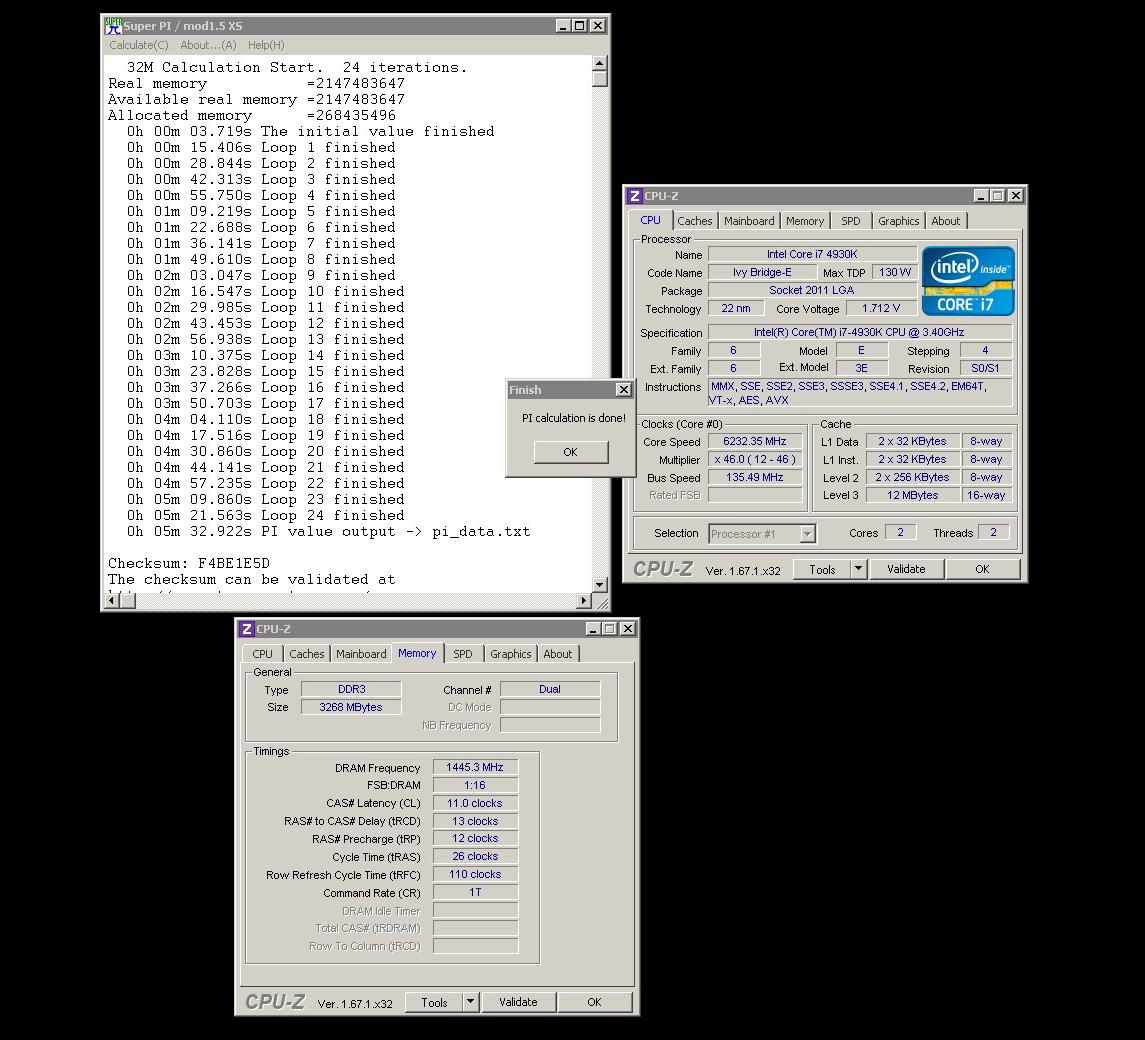Click the Core Speed 6232.35 MHz value
Viewport: 1145px width, 1040px height.
[755, 442]
